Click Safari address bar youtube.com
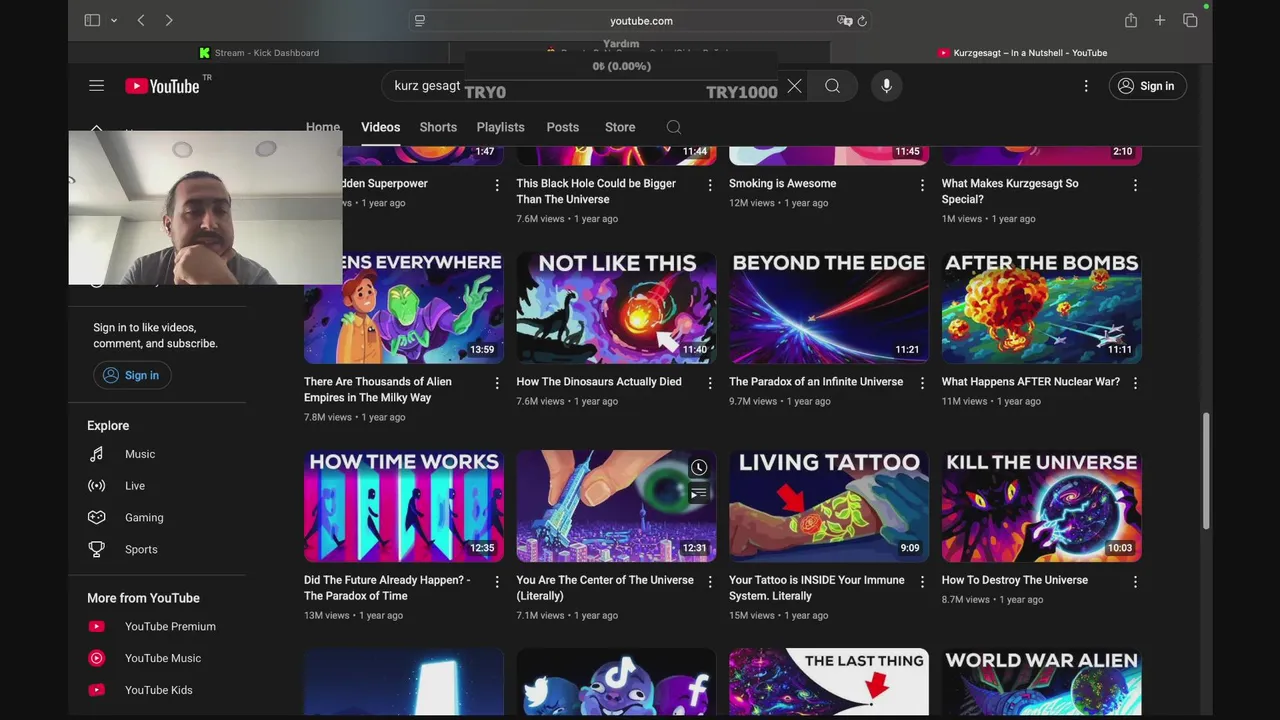1280x720 pixels. click(x=641, y=20)
